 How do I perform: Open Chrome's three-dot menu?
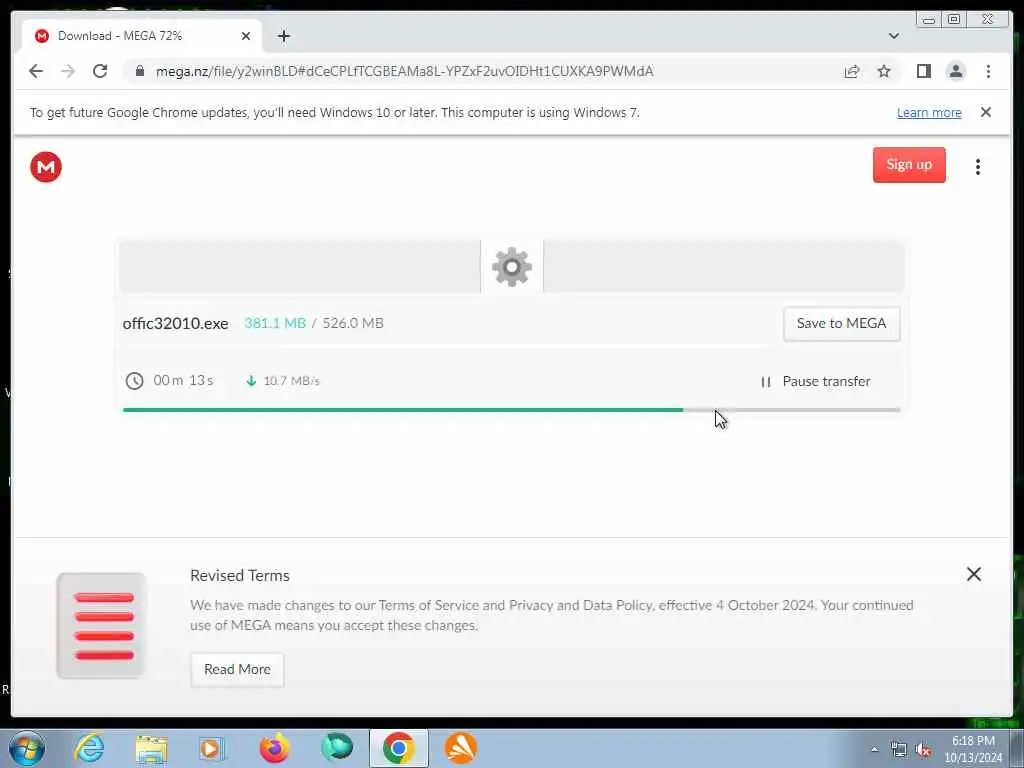coord(988,71)
